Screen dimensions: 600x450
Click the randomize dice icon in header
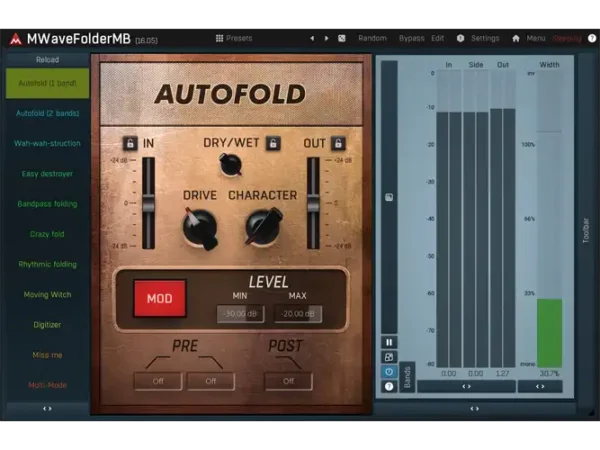click(x=342, y=38)
